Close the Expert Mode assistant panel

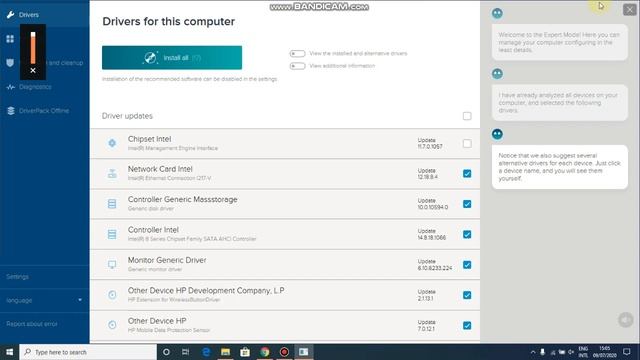click(629, 9)
